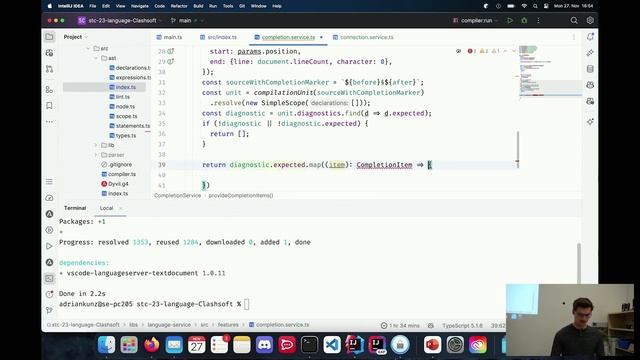Open compiler.ts in project tree
The width and height of the screenshot is (640, 360).
point(118,174)
